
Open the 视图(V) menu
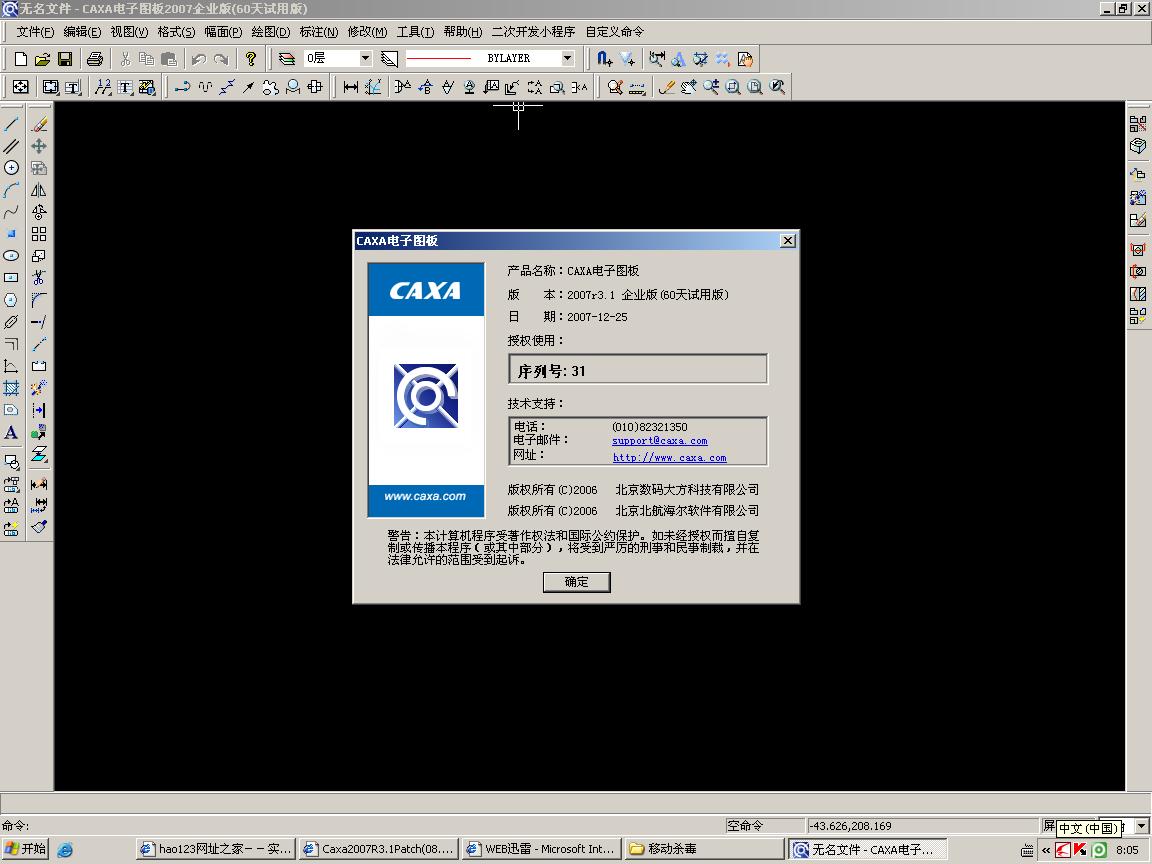(x=129, y=32)
